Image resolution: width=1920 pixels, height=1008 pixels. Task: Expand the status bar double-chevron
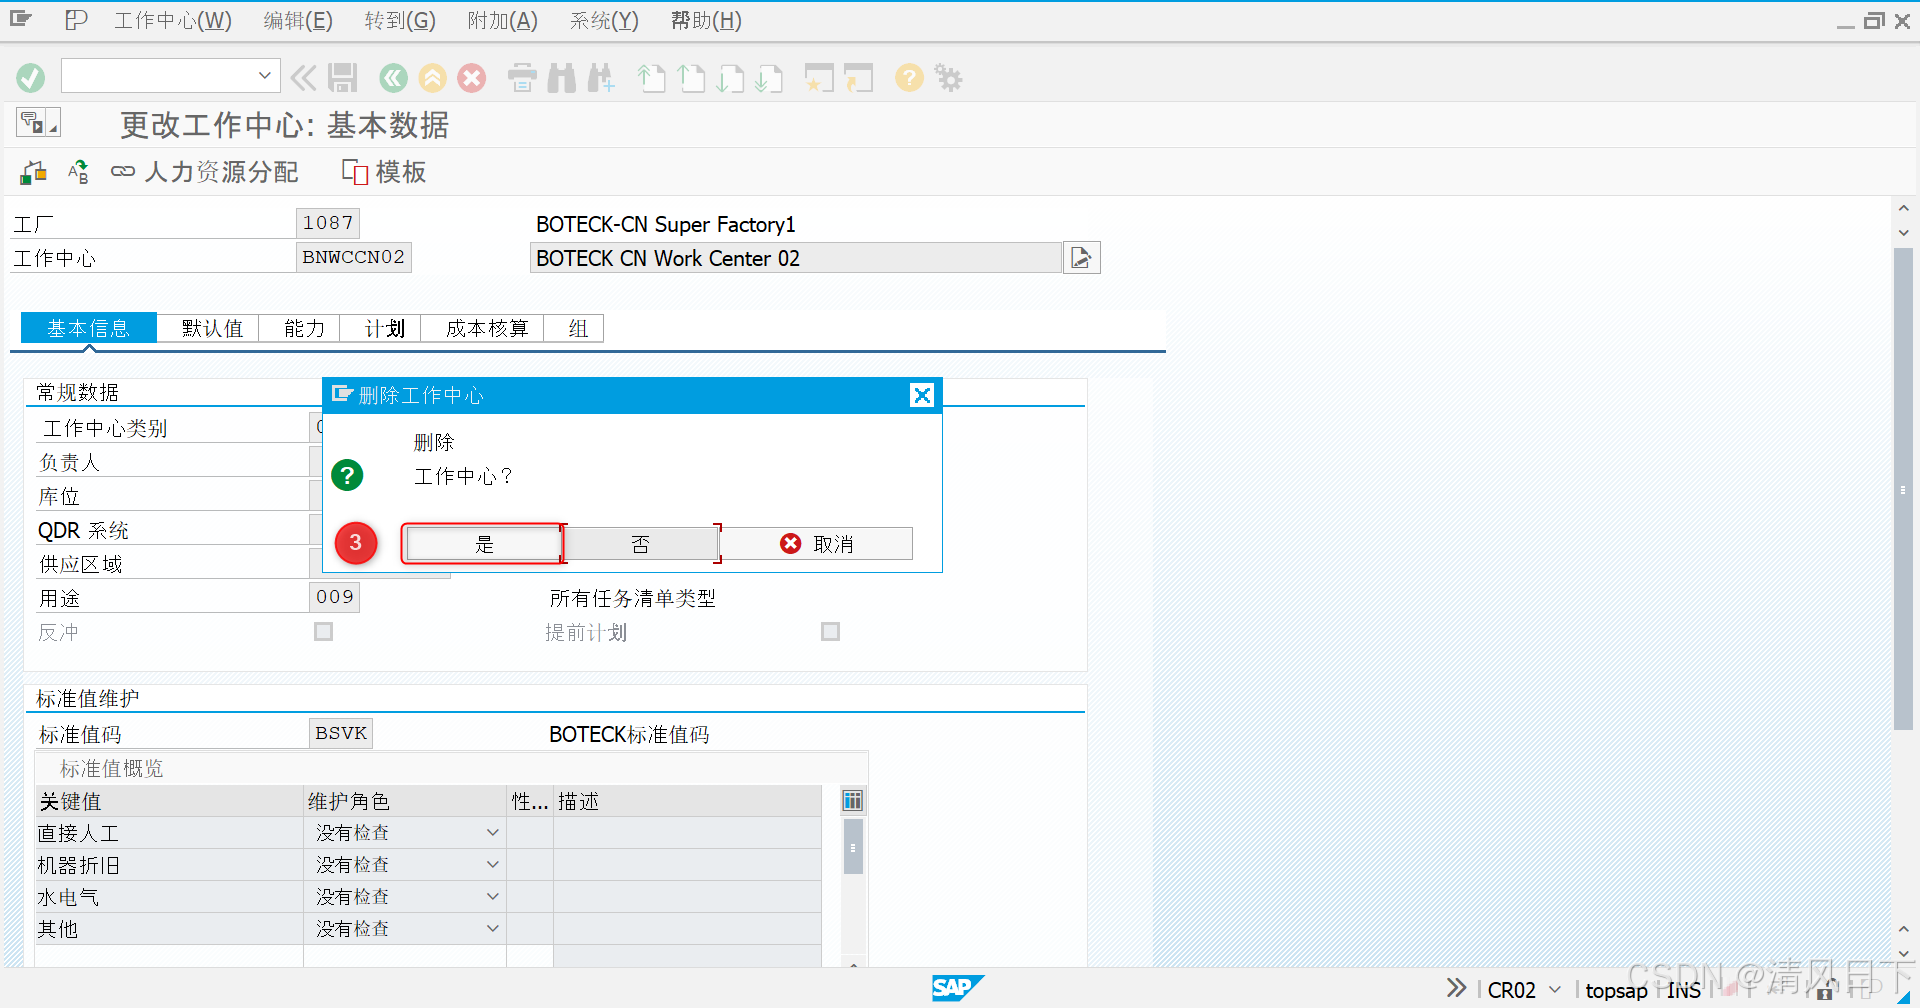coord(1456,988)
